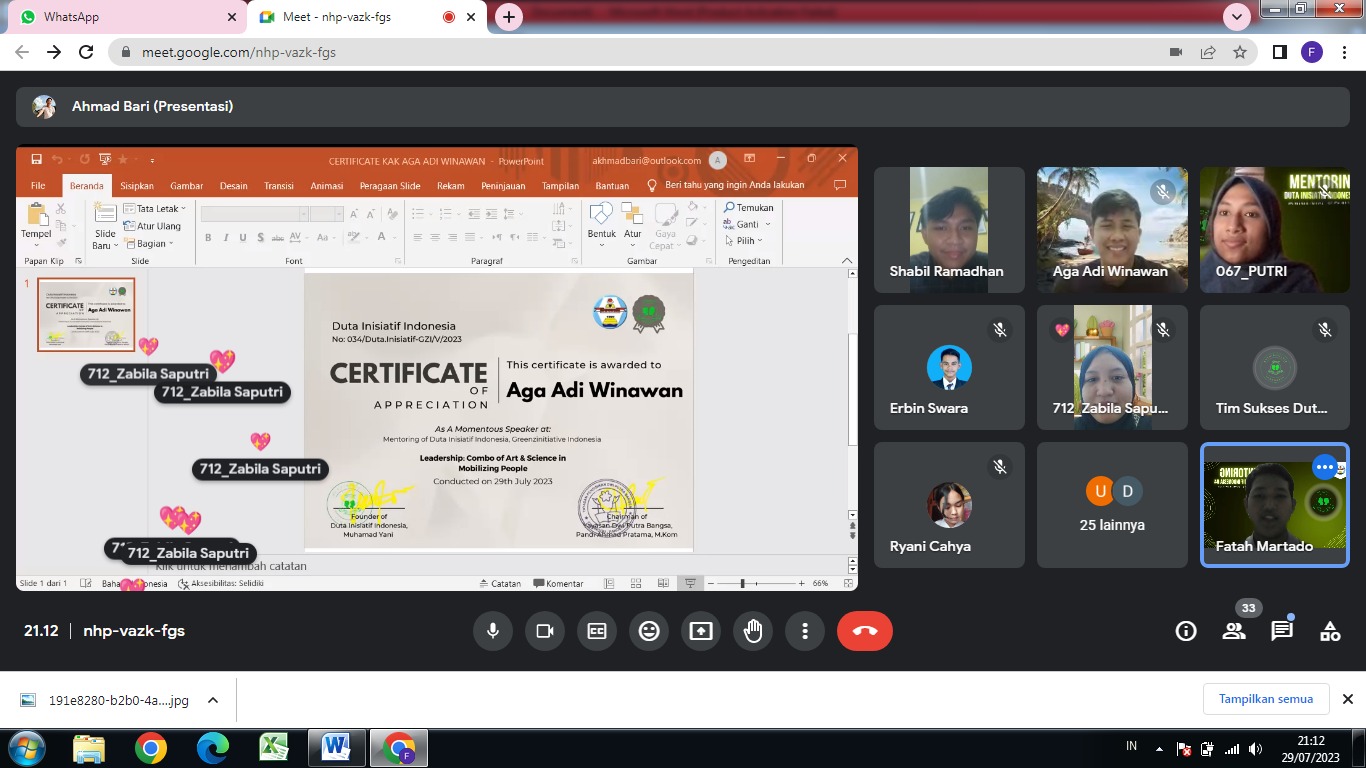Screen dimensions: 1366x768
Task: Open the activities icon
Action: 1330,631
